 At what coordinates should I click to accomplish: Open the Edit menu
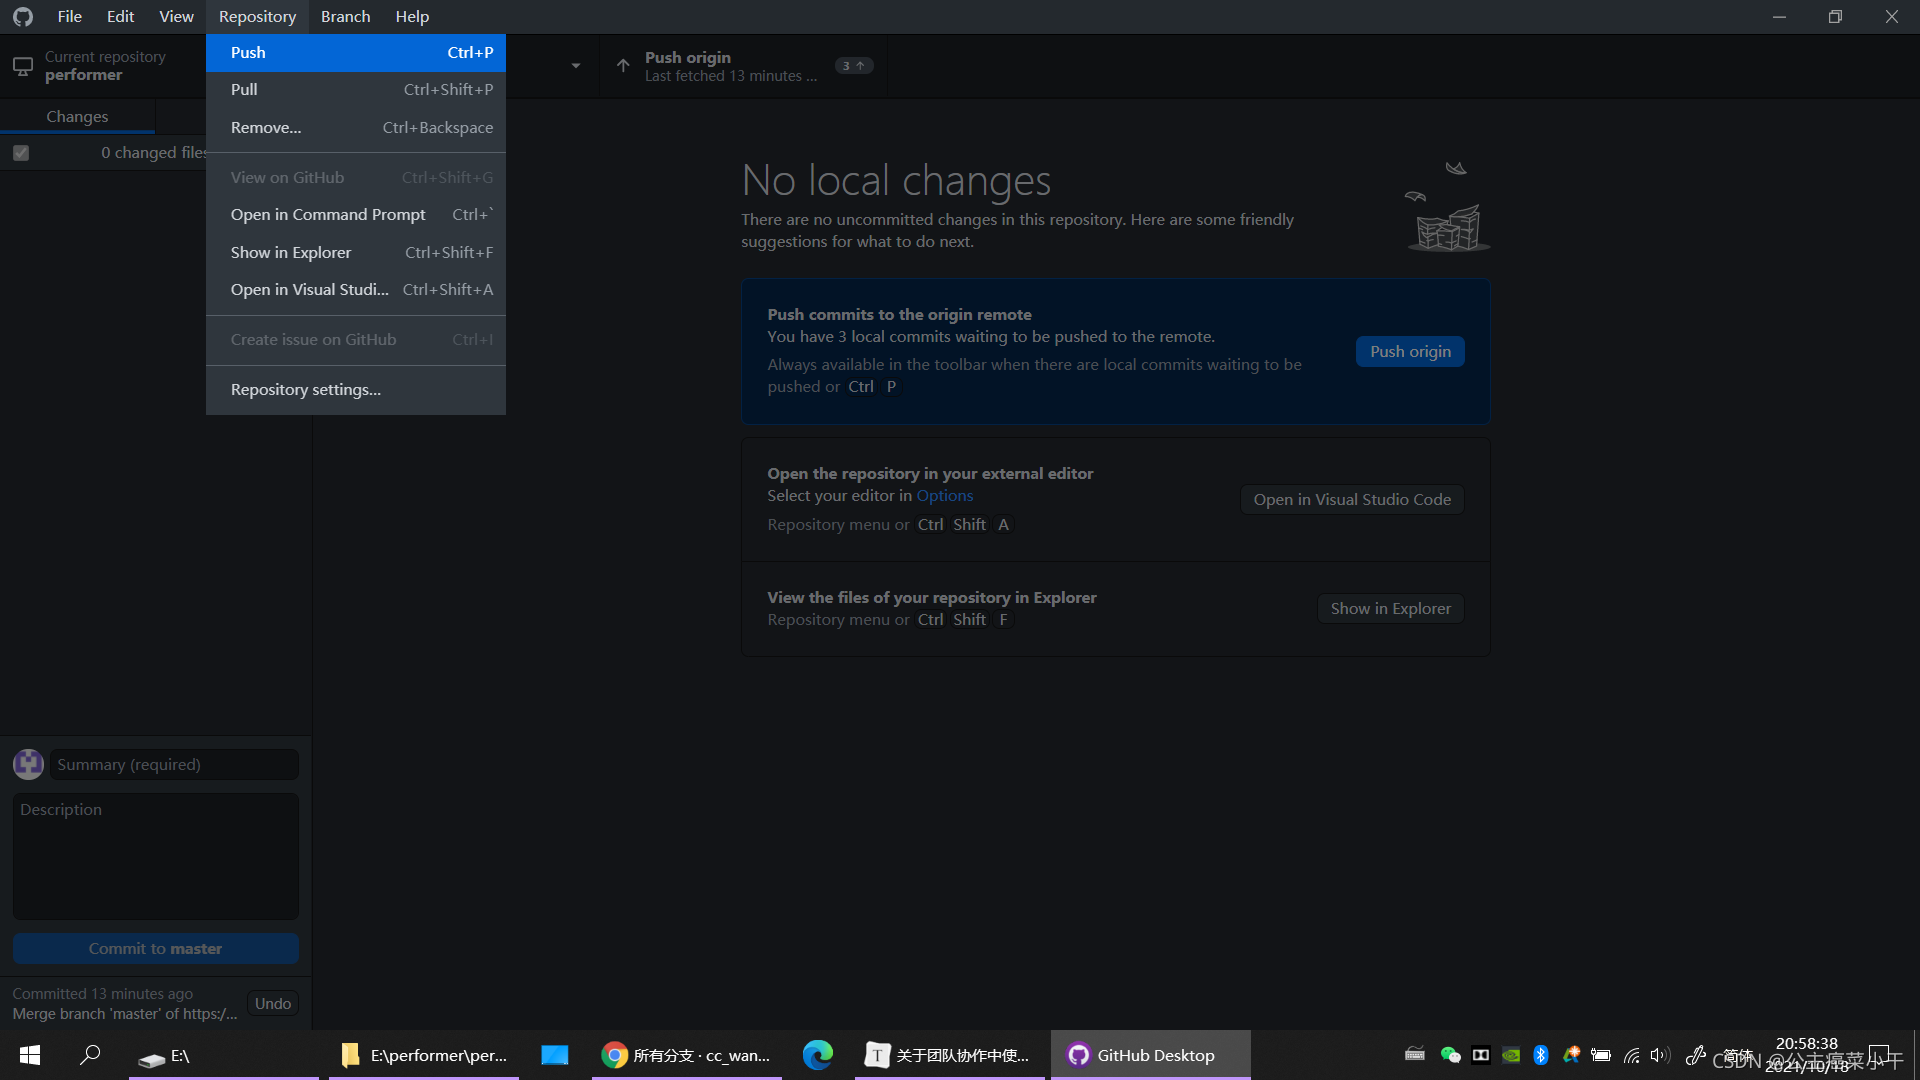(120, 16)
